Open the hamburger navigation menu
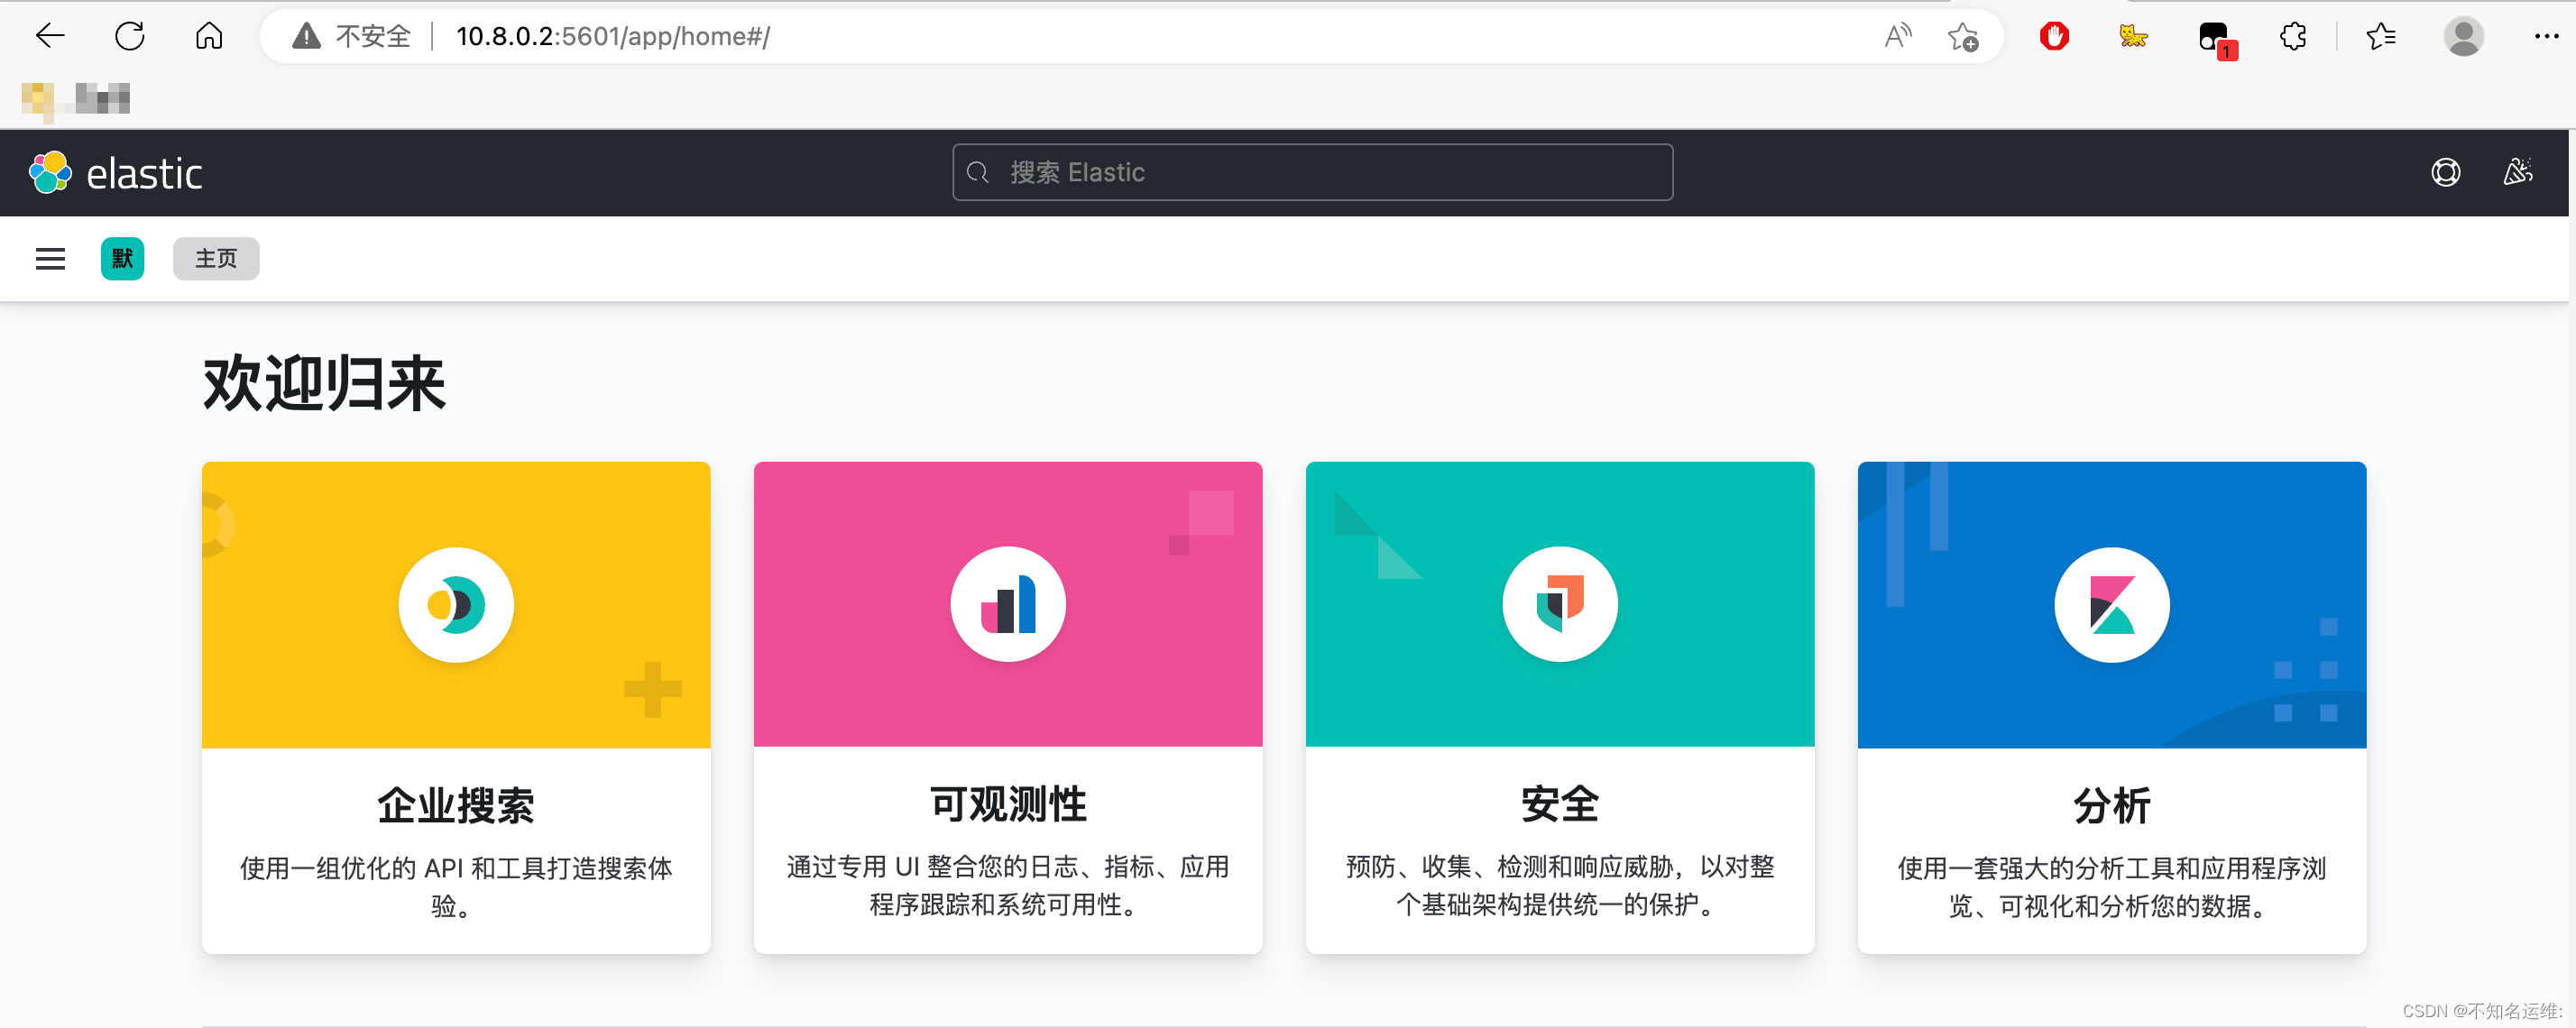2576x1028 pixels. click(x=50, y=259)
